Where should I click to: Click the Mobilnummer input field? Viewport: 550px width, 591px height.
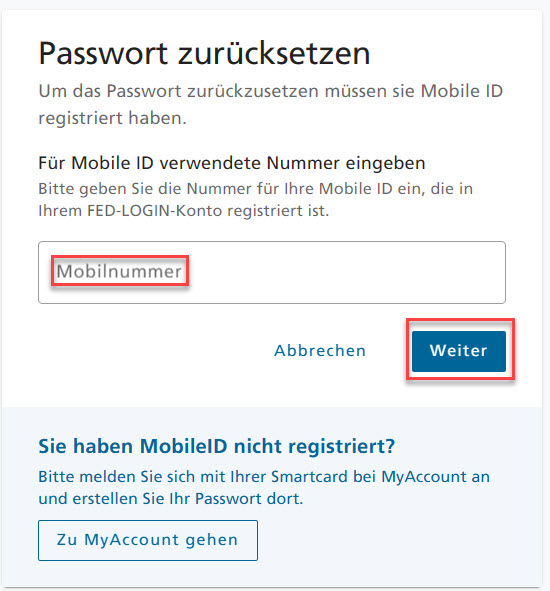(x=272, y=272)
